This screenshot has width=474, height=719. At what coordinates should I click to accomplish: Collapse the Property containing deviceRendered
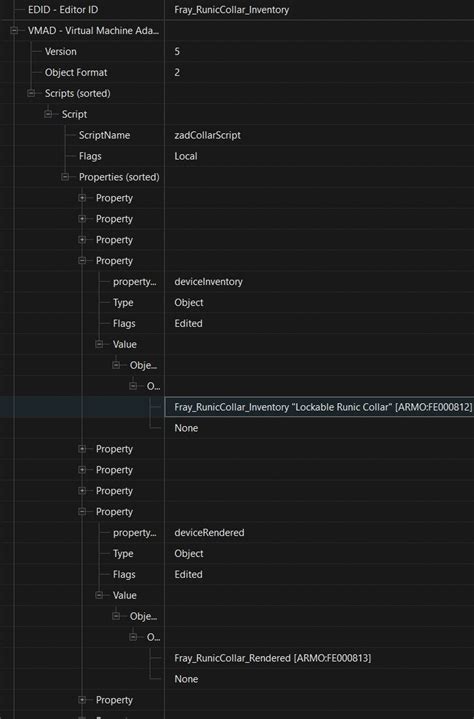[x=82, y=512]
